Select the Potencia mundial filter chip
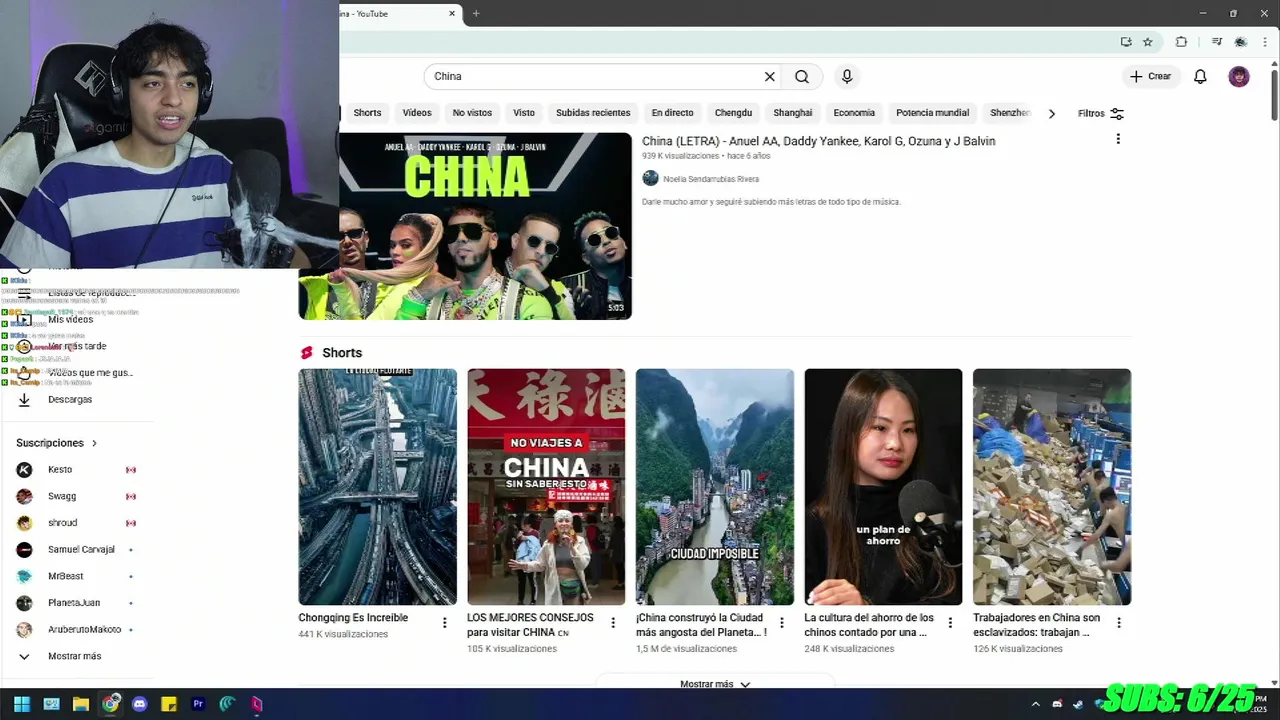Image resolution: width=1280 pixels, height=720 pixels. point(932,113)
